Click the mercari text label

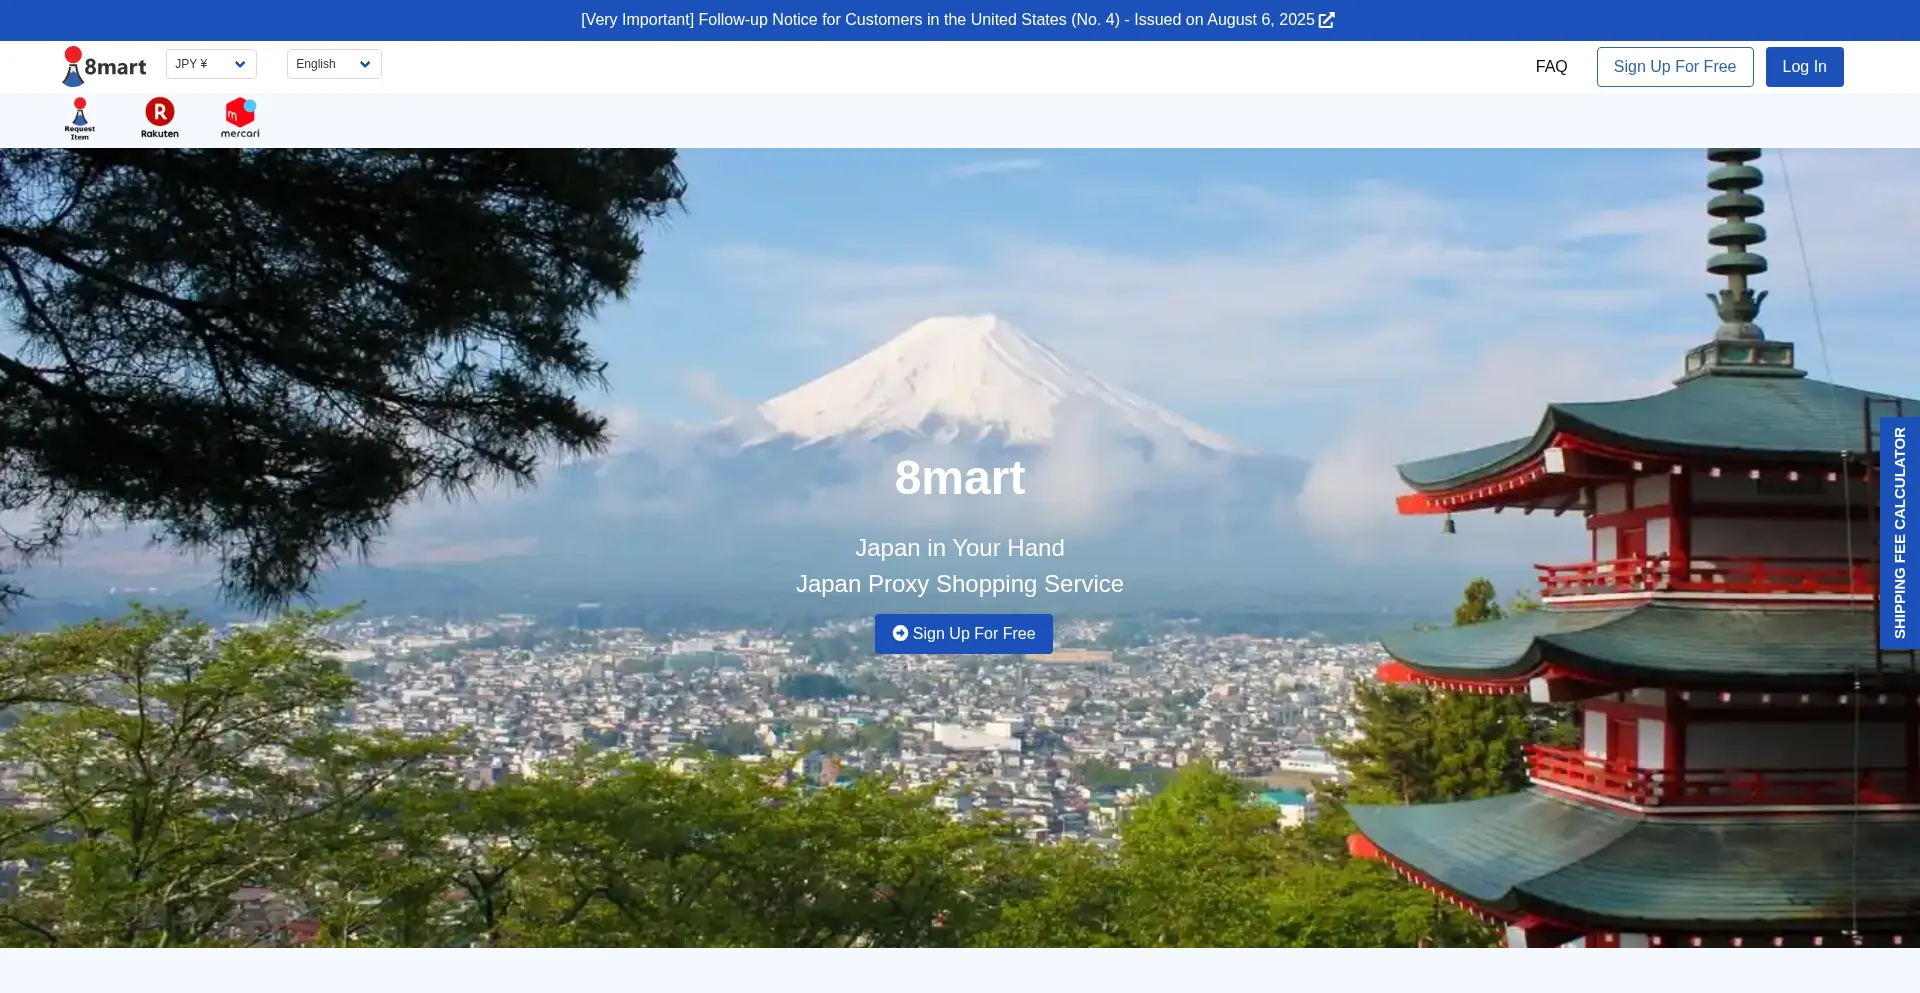pyautogui.click(x=240, y=134)
